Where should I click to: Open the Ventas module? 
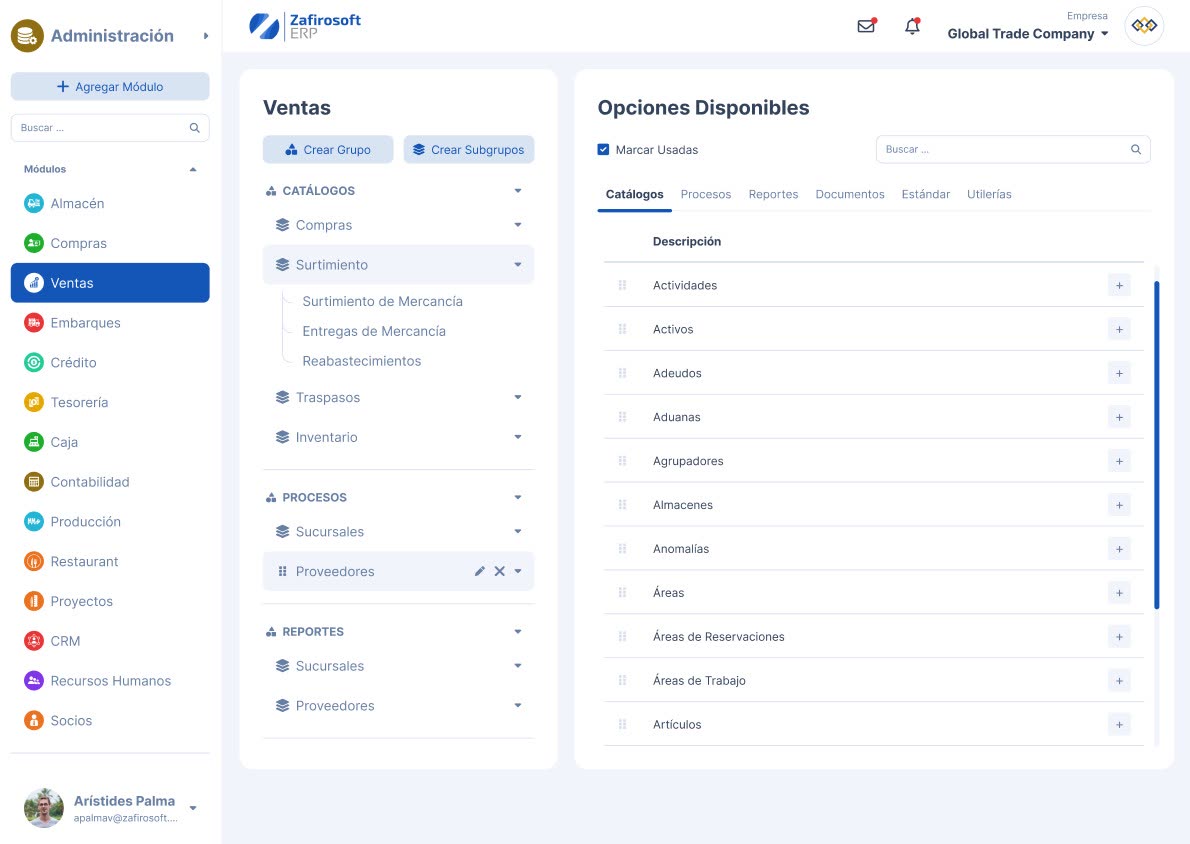pyautogui.click(x=110, y=283)
